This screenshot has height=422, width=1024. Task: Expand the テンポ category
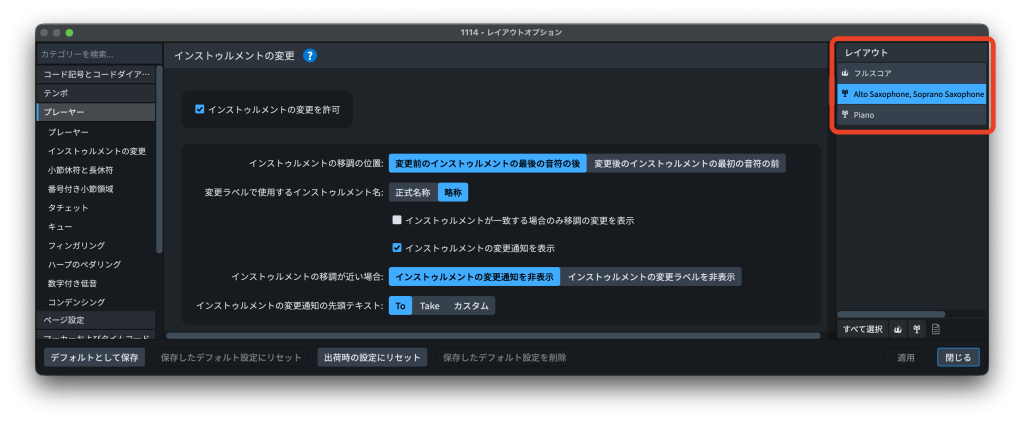coord(55,93)
